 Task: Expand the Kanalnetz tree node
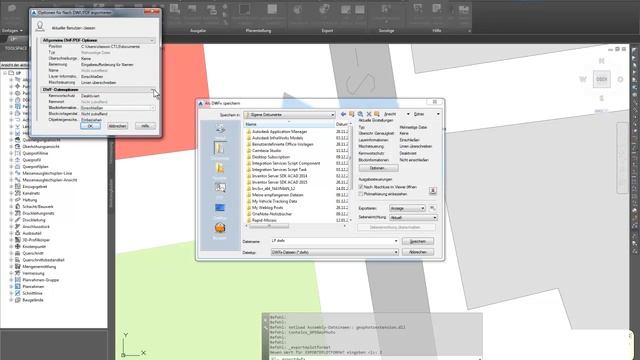tap(11, 193)
